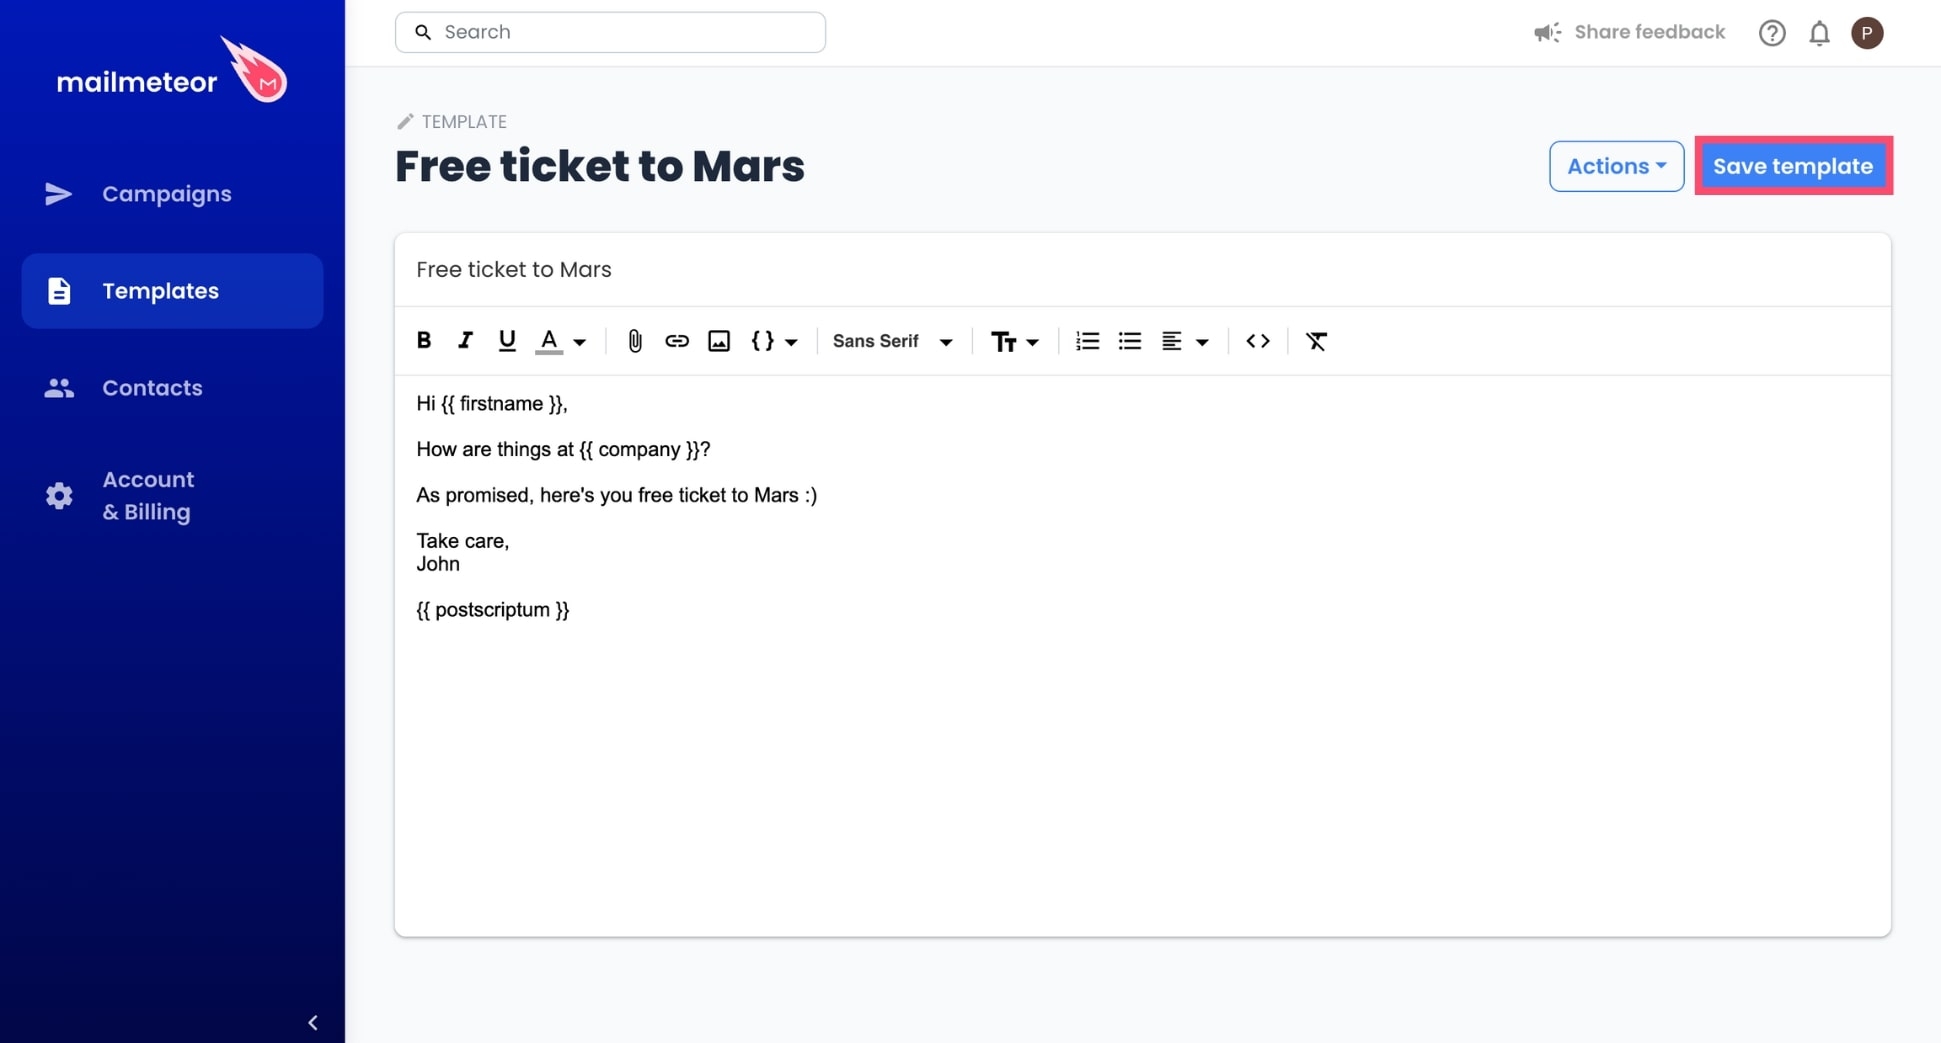Click the line 'Hi {{ firstname }},'
Screen dimensions: 1941x1043
[492, 404]
